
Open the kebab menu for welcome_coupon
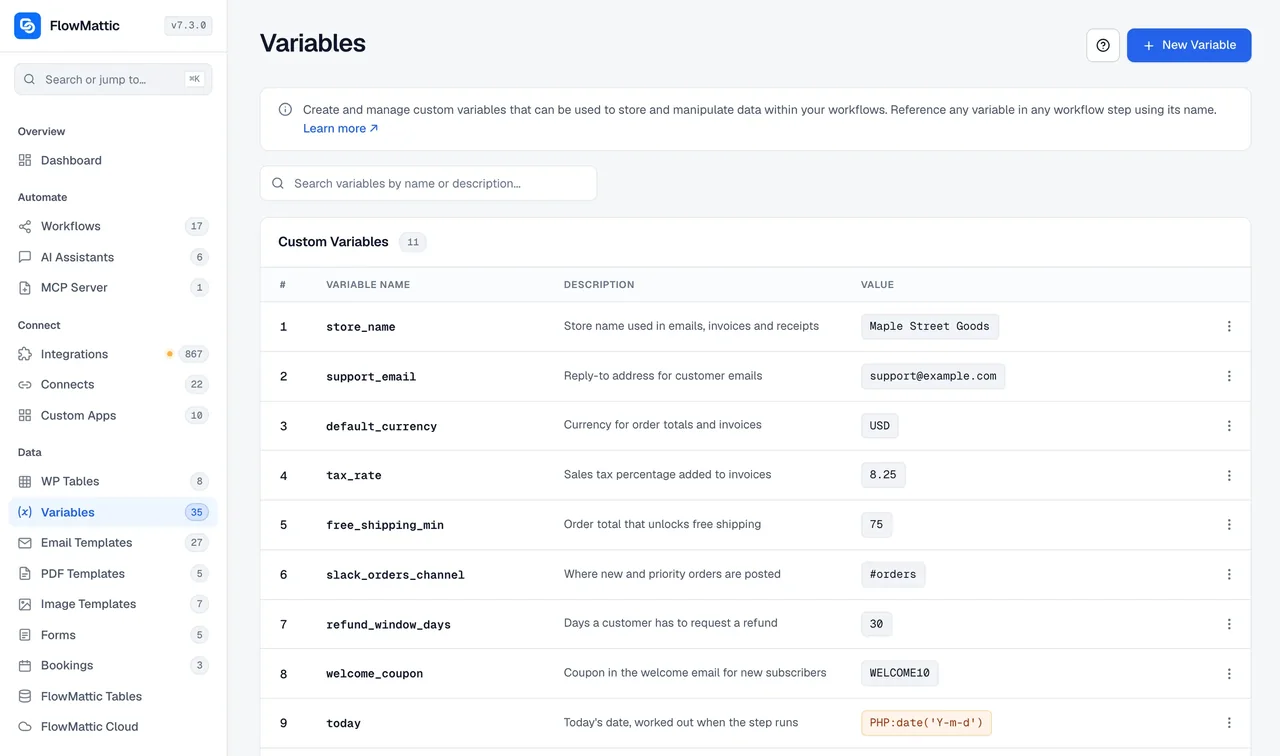[1229, 673]
